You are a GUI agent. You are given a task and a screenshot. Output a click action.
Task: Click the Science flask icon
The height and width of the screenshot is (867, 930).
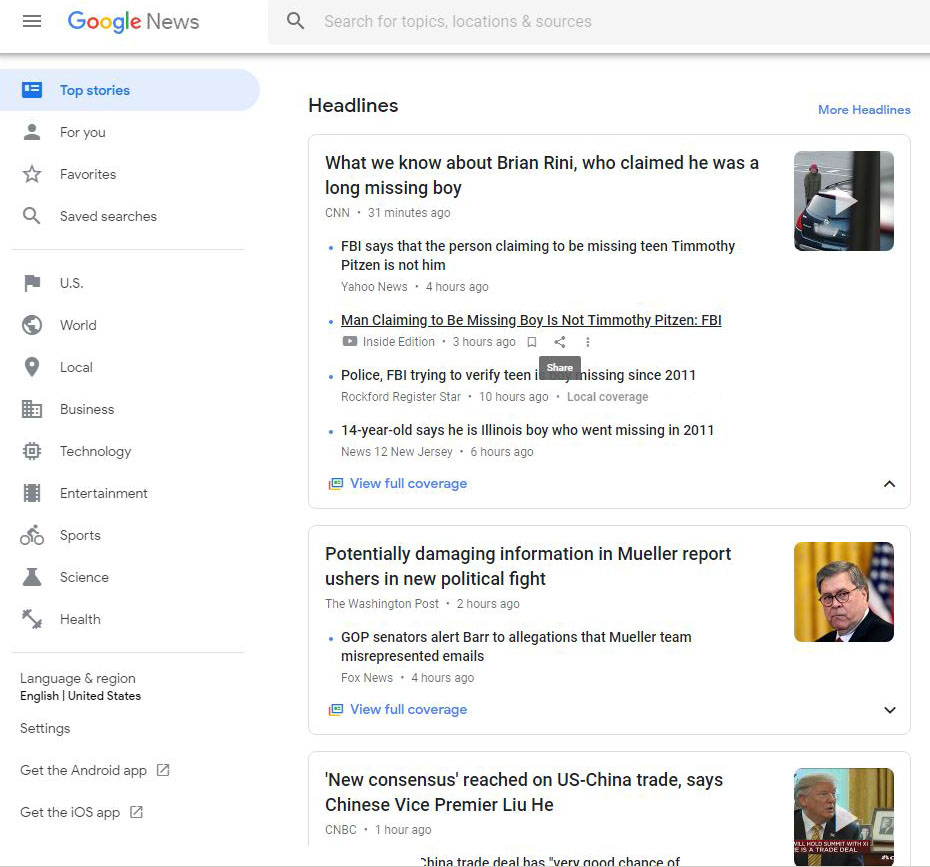[x=32, y=577]
